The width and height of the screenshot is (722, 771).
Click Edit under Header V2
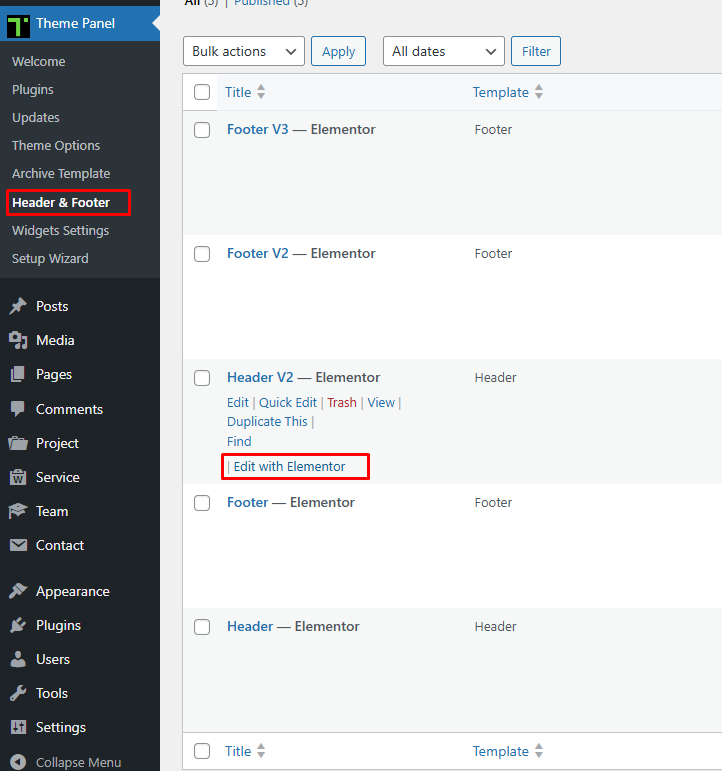click(238, 403)
